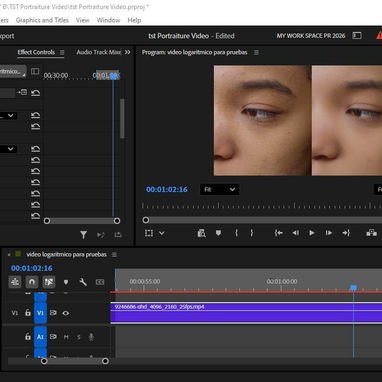Click Play in the Program monitor

(x=312, y=233)
